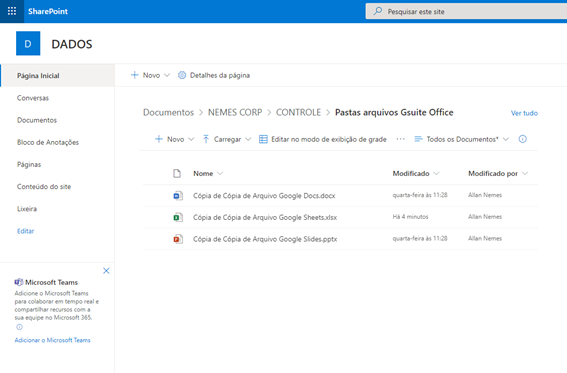Image resolution: width=567 pixels, height=373 pixels.
Task: Open Documentos in the left navigation
Action: pos(37,120)
